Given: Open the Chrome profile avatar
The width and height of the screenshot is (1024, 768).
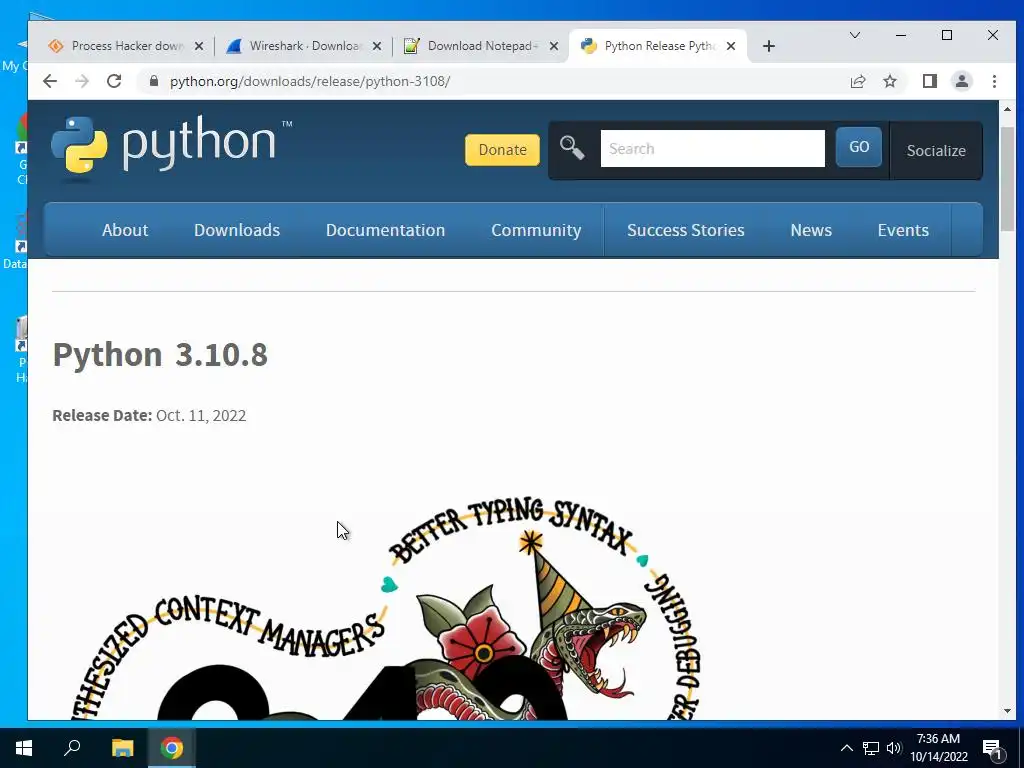Looking at the screenshot, I should (961, 81).
